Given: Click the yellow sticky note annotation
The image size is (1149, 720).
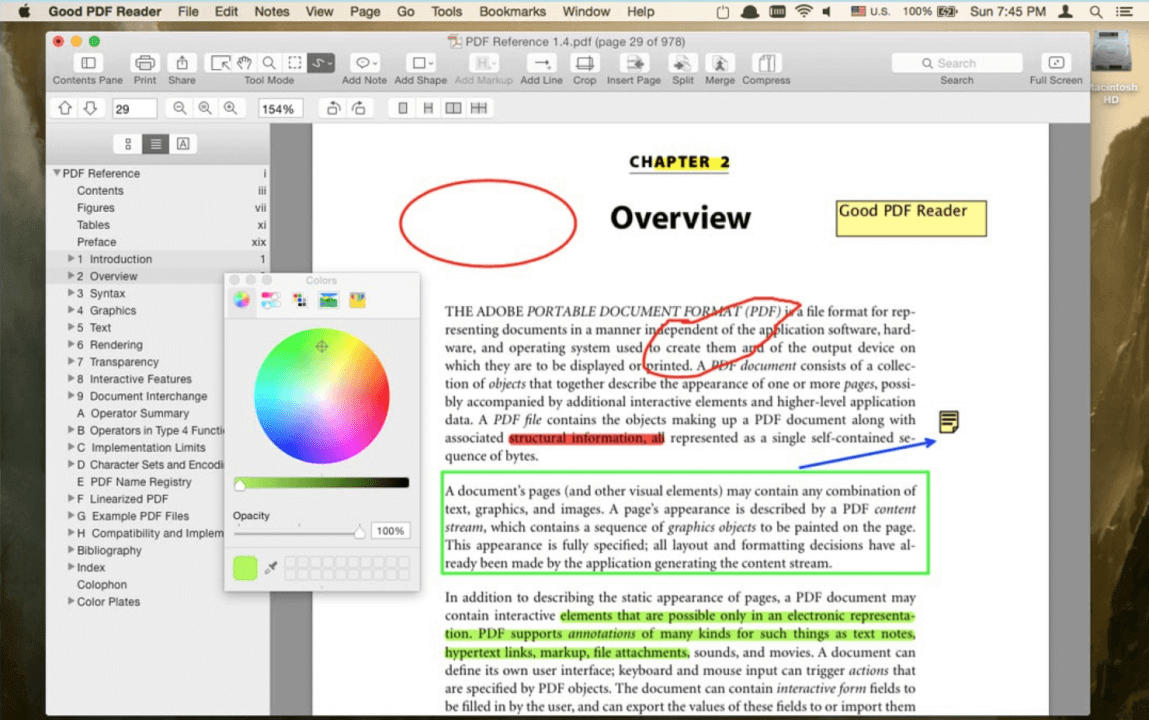Looking at the screenshot, I should pyautogui.click(x=949, y=422).
